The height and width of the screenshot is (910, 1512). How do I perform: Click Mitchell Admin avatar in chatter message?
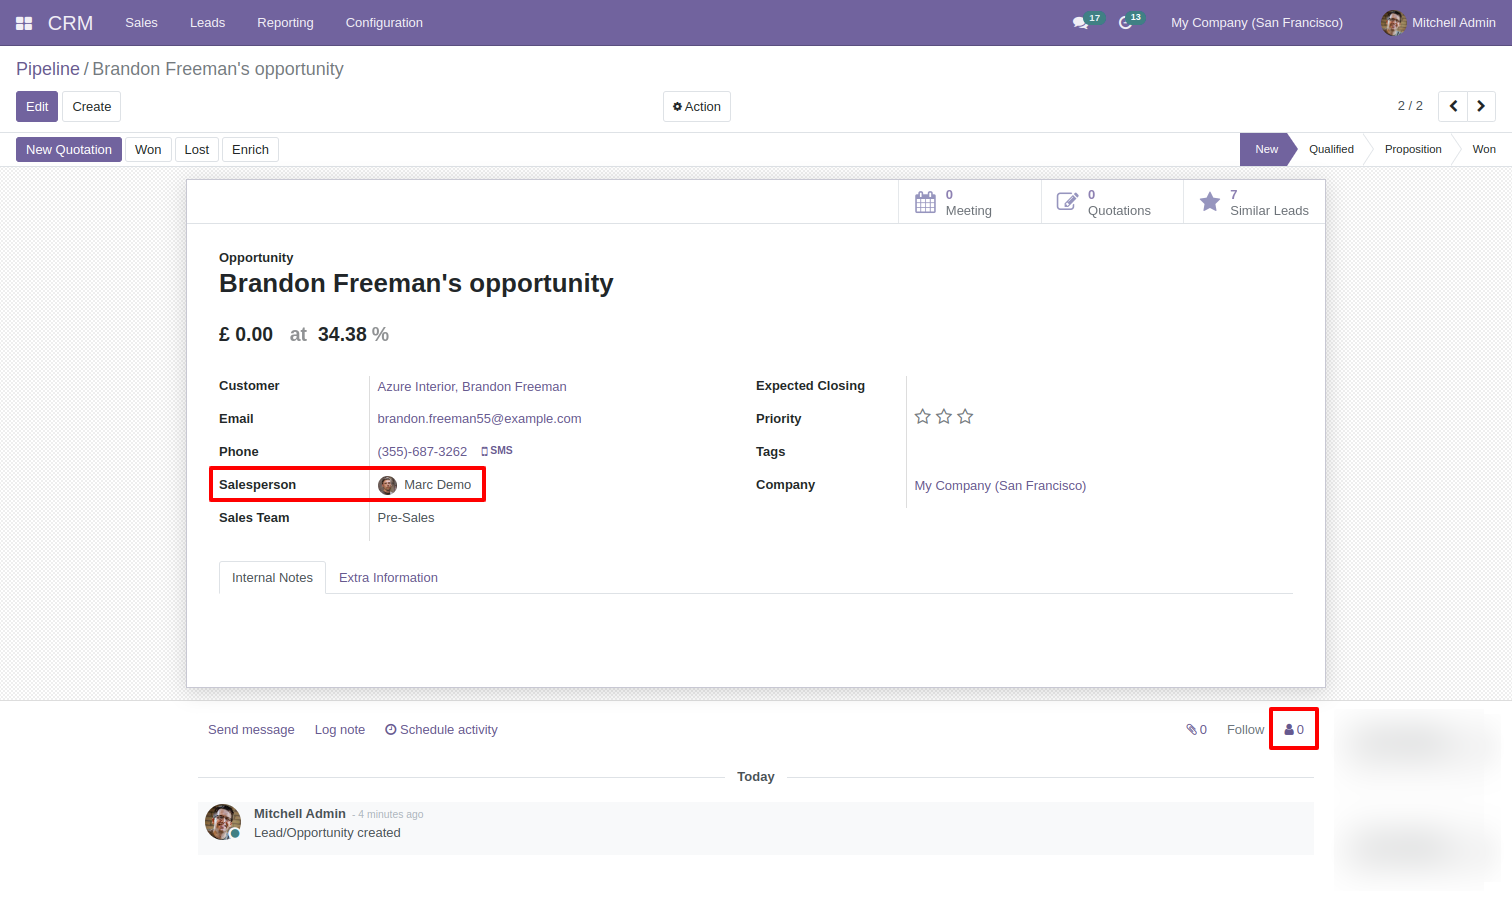point(223,822)
